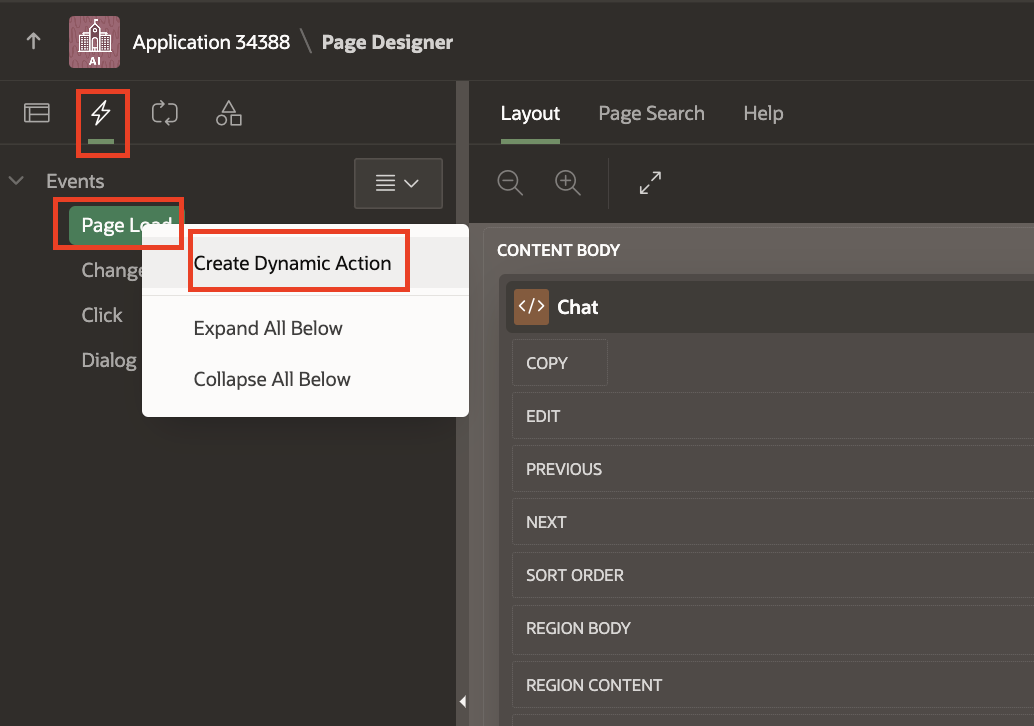
Task: Collapse the left pane splitter handle
Action: pos(462,702)
